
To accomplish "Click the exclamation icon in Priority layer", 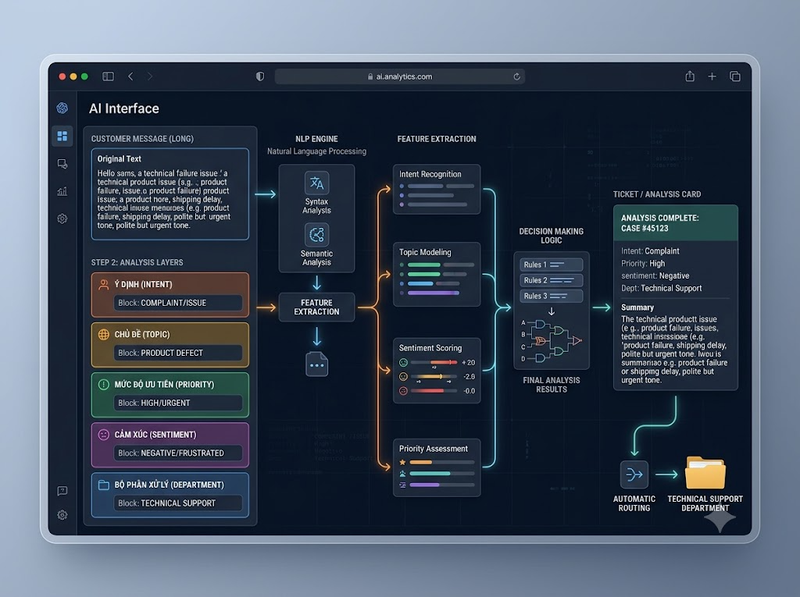I will point(104,384).
